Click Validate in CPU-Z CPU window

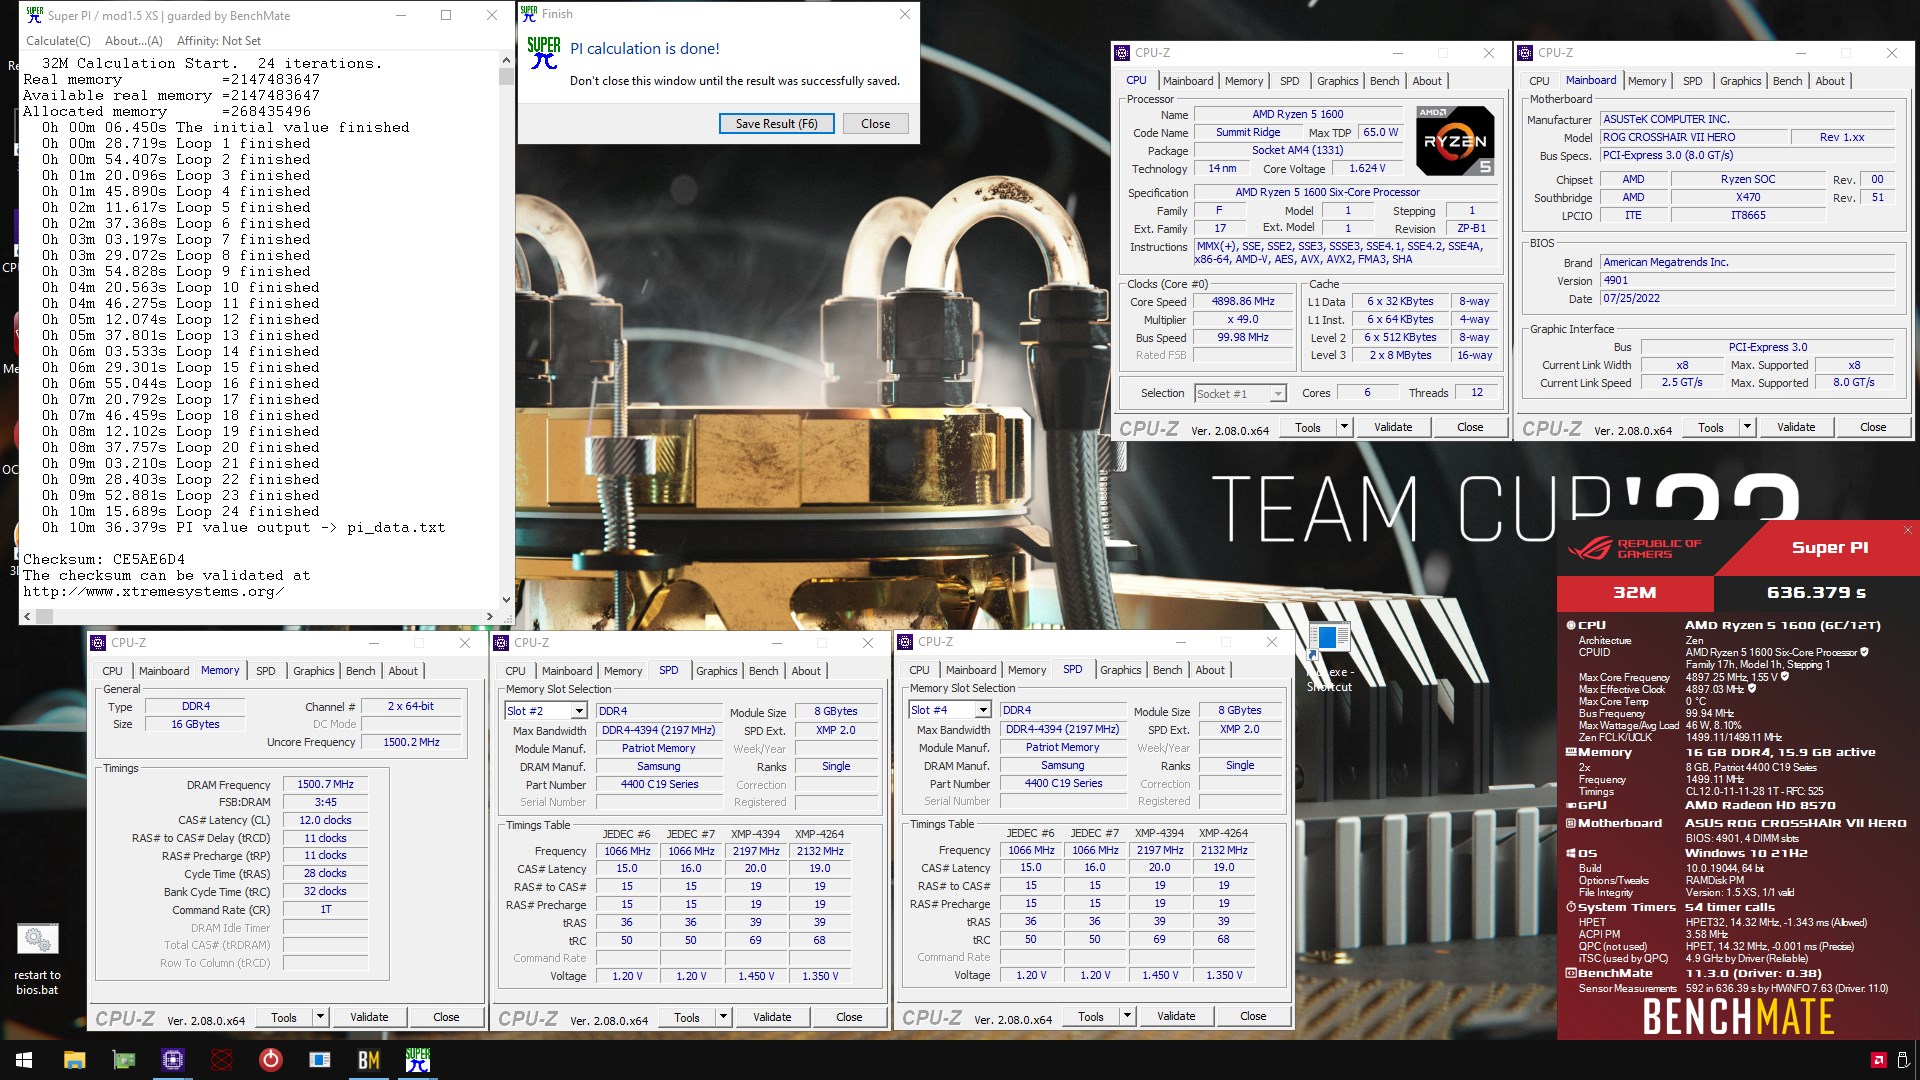coord(1393,427)
